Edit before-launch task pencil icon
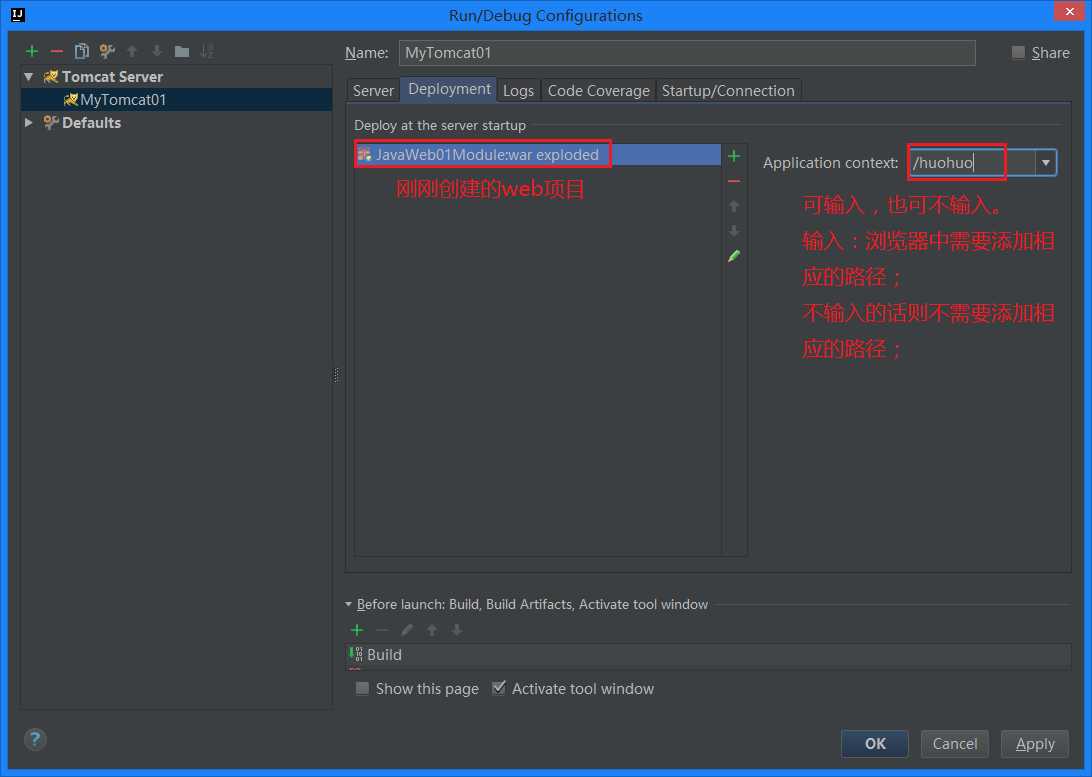 (x=407, y=630)
